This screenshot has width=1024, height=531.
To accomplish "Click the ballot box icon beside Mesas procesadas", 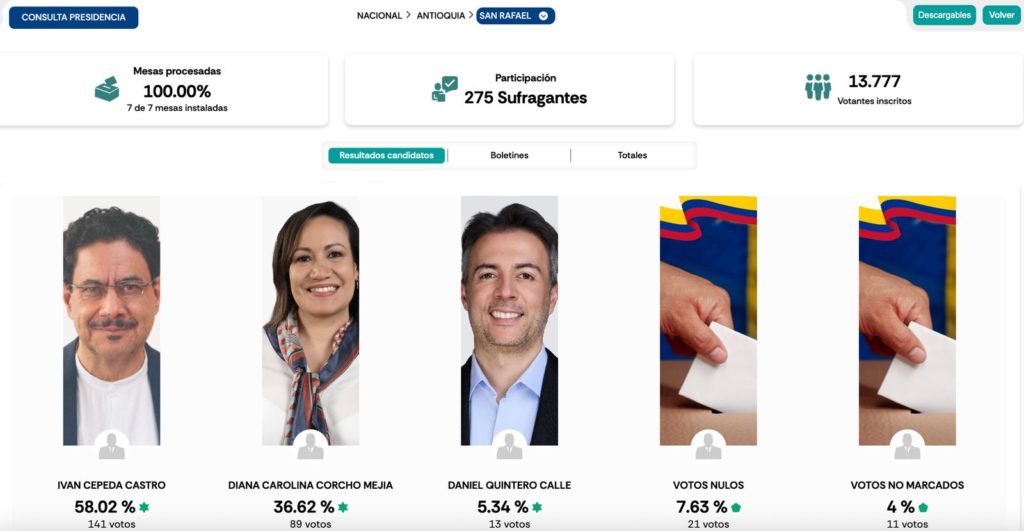I will 107,89.
